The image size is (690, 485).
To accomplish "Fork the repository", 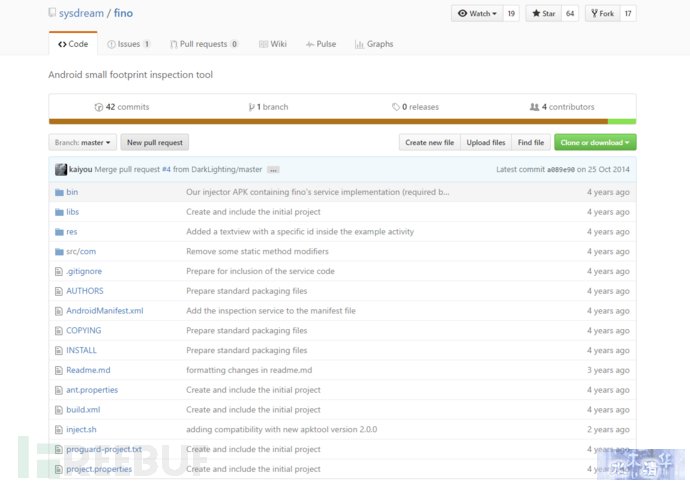I will tap(602, 14).
